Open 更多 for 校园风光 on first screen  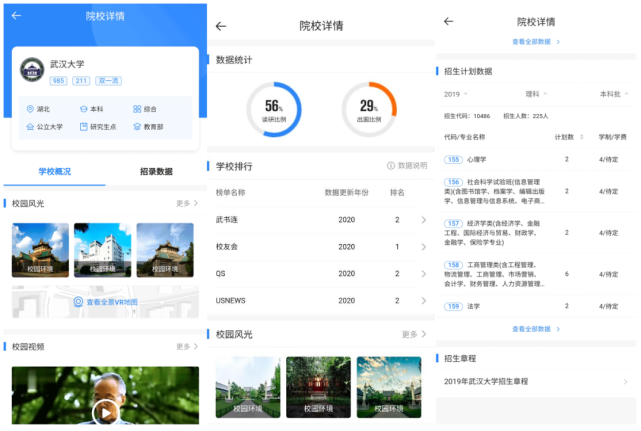[x=187, y=203]
